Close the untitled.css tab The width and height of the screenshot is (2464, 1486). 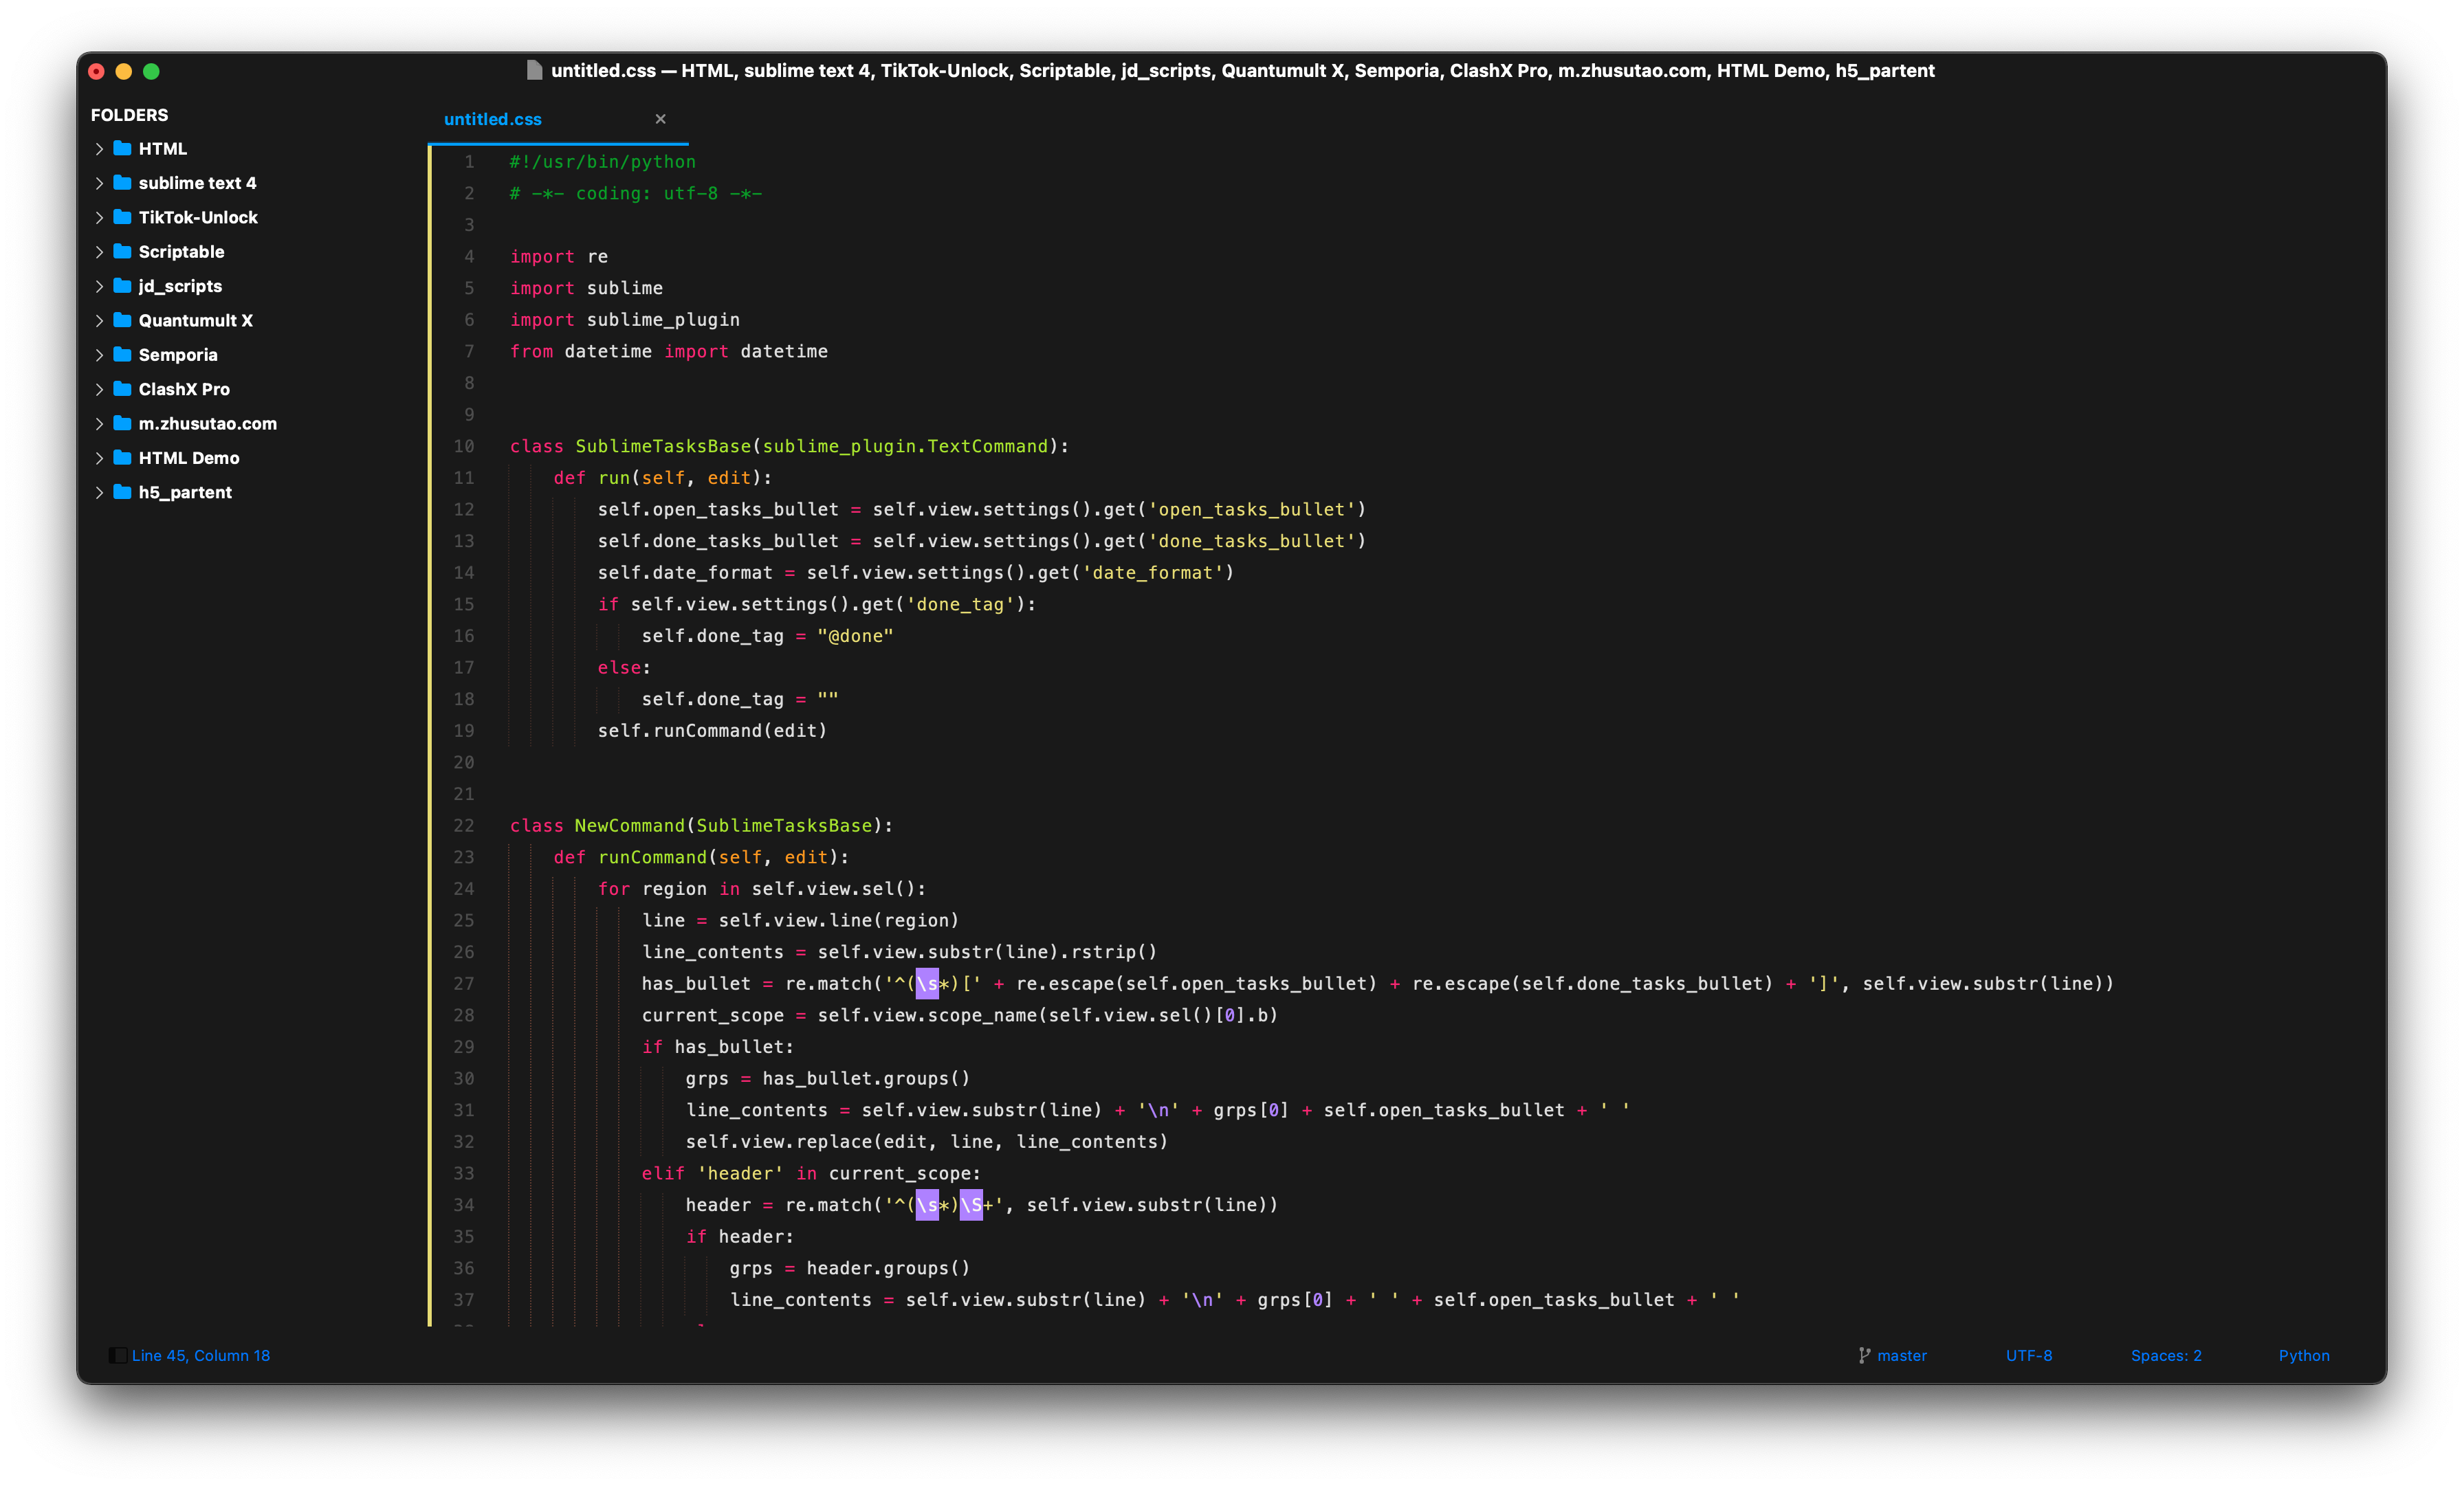click(660, 119)
